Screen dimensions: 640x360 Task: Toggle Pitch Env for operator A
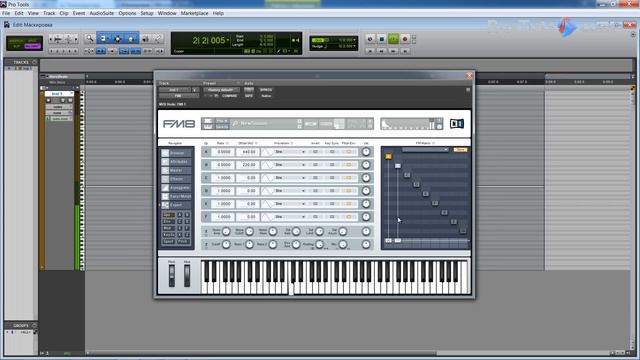pyautogui.click(x=349, y=152)
